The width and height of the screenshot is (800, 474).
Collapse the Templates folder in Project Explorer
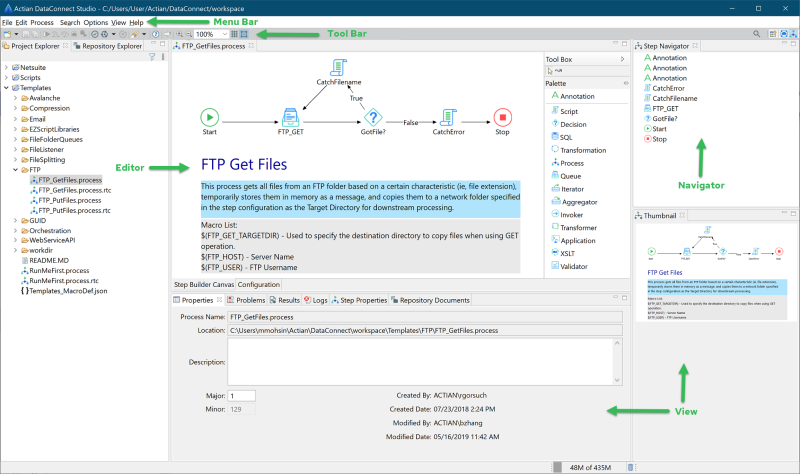pos(9,87)
